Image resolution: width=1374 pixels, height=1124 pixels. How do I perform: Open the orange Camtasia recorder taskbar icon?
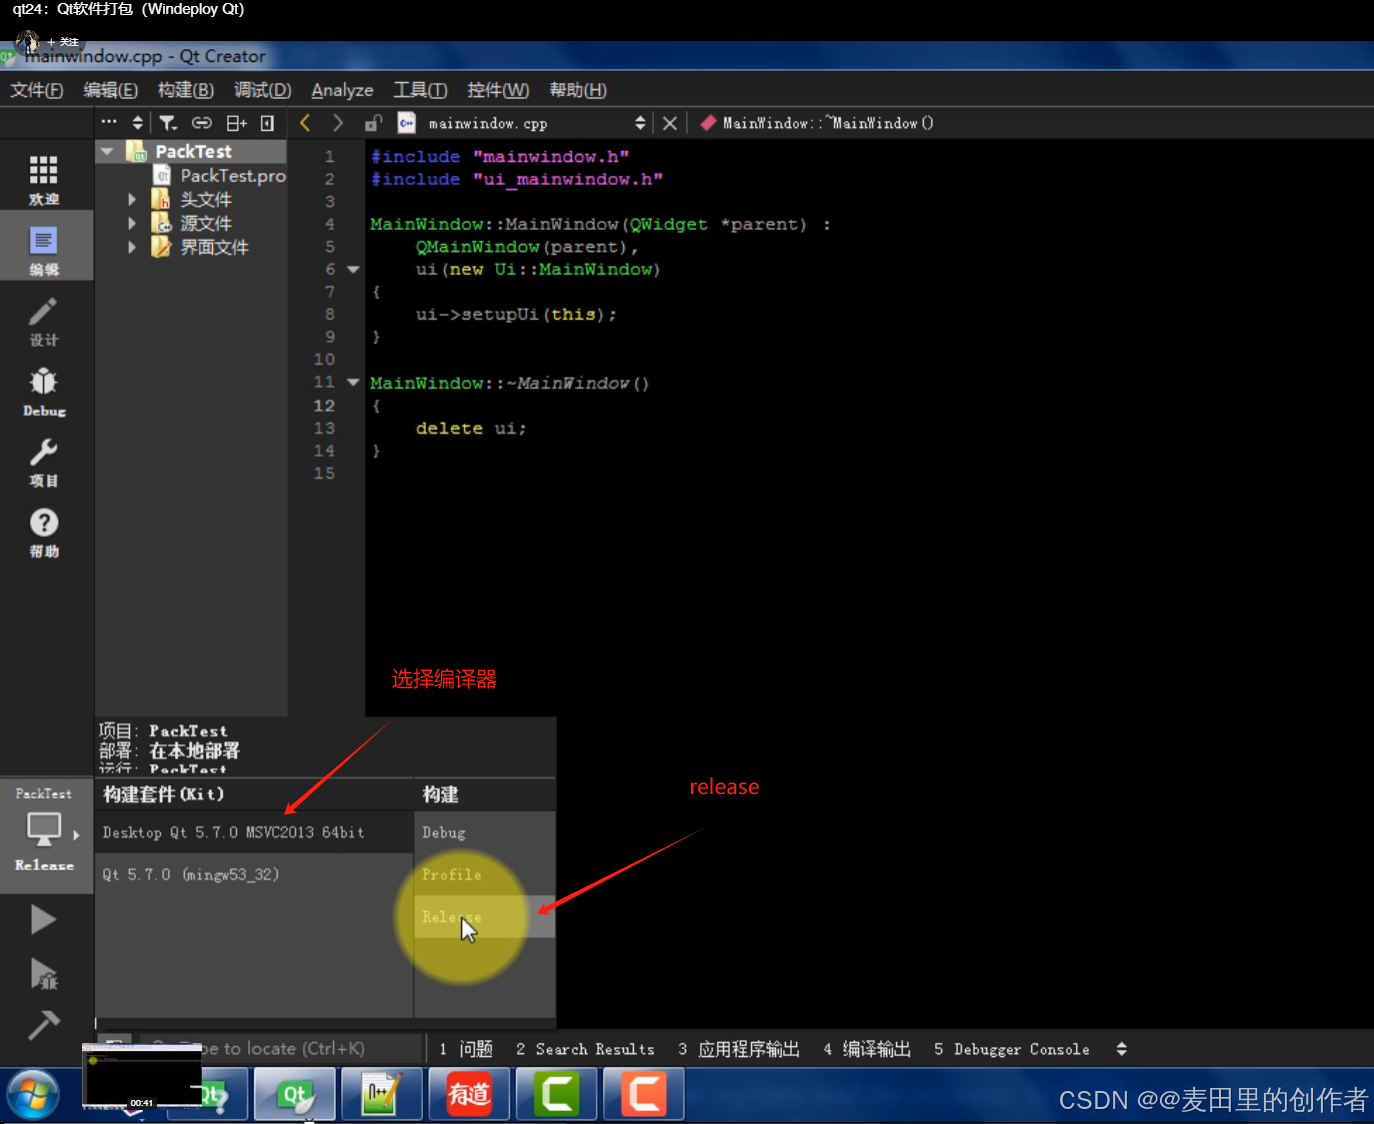pos(644,1095)
